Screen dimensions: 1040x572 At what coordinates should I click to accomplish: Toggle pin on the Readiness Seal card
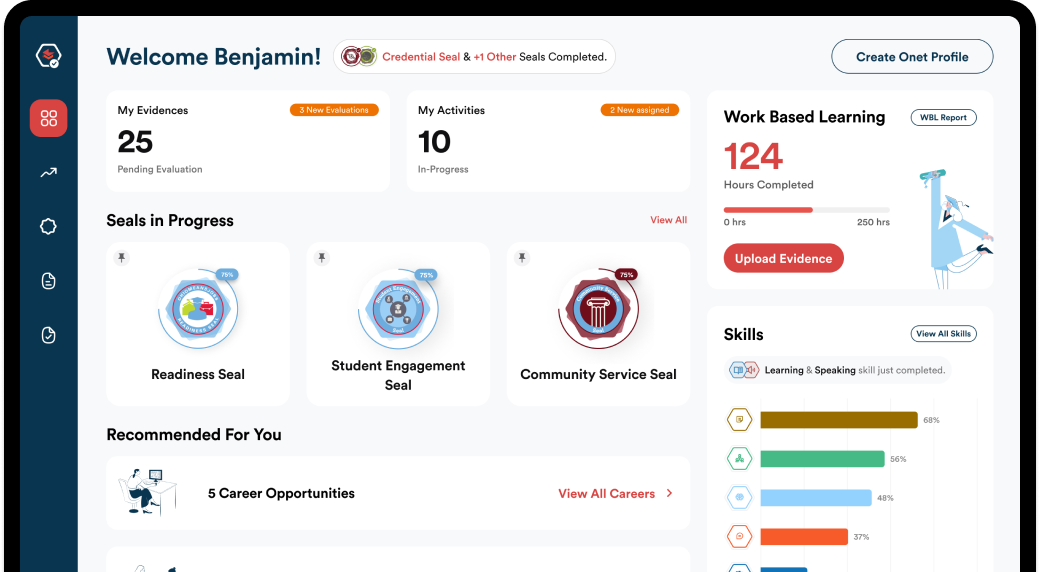[122, 258]
